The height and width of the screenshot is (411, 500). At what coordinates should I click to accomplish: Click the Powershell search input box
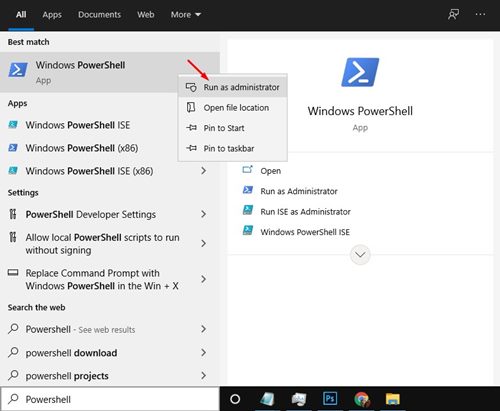tap(110, 399)
